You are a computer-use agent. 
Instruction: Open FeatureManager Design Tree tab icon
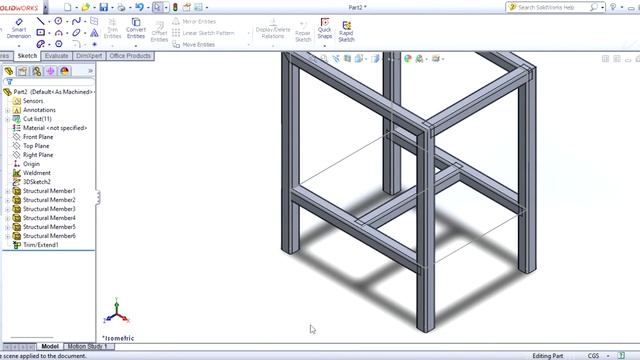(x=9, y=71)
